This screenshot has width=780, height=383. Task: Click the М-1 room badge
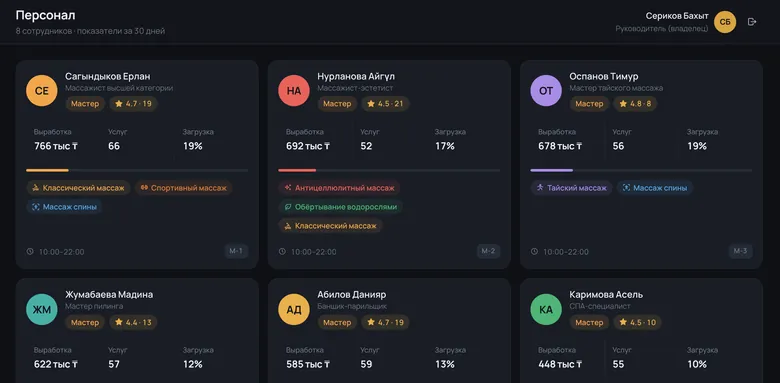point(236,251)
